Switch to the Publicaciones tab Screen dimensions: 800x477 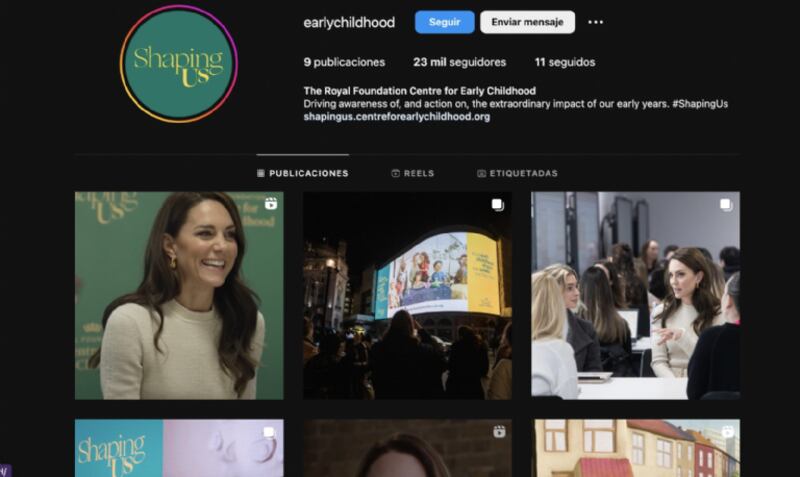tap(302, 173)
